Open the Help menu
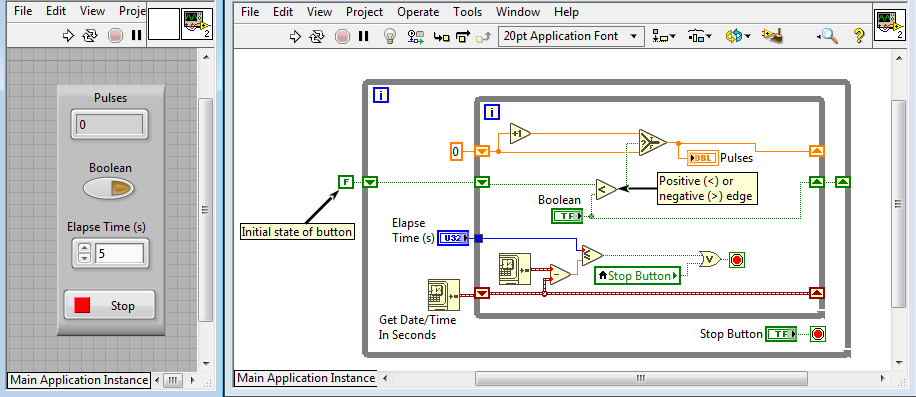916x397 pixels. coord(566,12)
